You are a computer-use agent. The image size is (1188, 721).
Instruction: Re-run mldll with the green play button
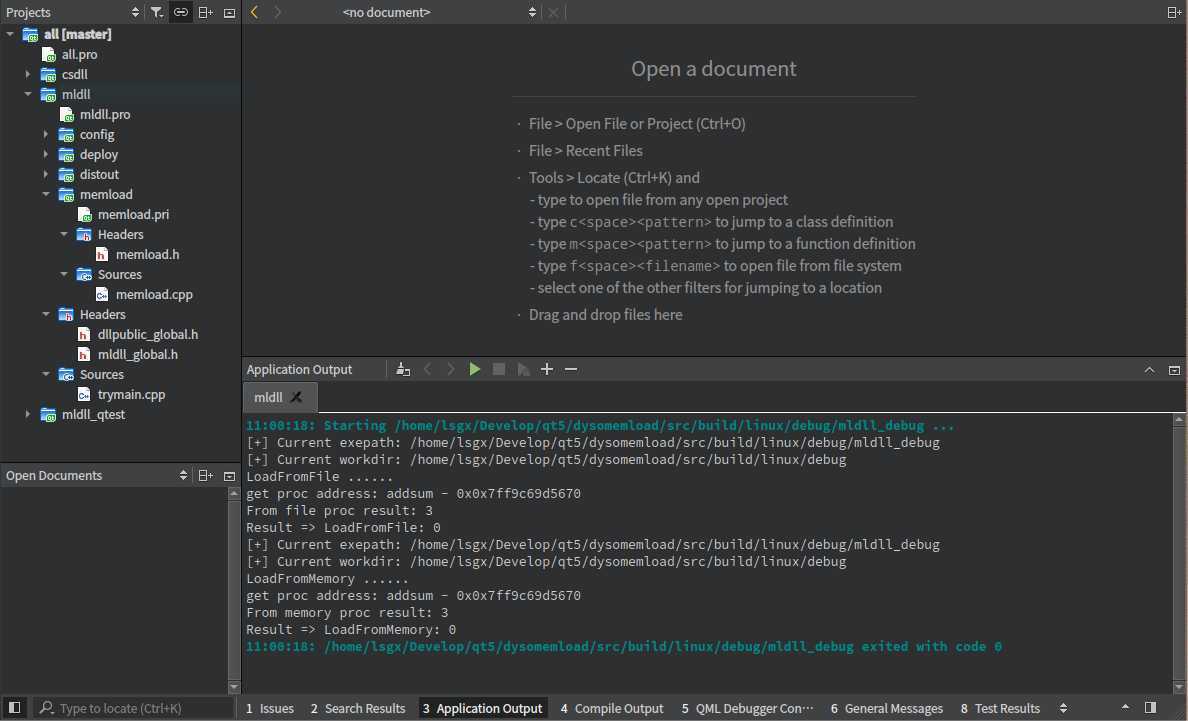[474, 370]
